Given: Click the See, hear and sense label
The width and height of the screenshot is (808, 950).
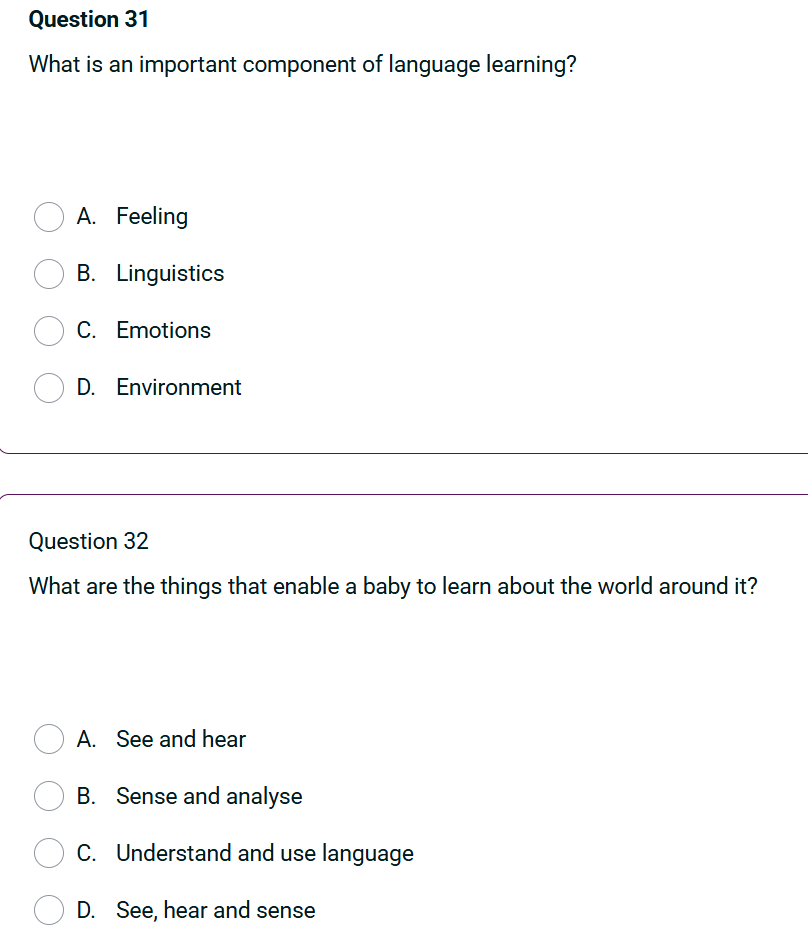Looking at the screenshot, I should (x=215, y=910).
